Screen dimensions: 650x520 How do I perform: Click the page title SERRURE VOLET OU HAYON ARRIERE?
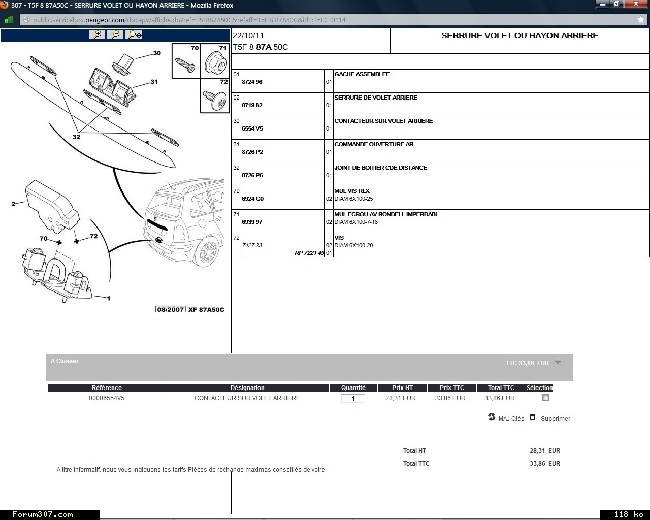pos(519,36)
